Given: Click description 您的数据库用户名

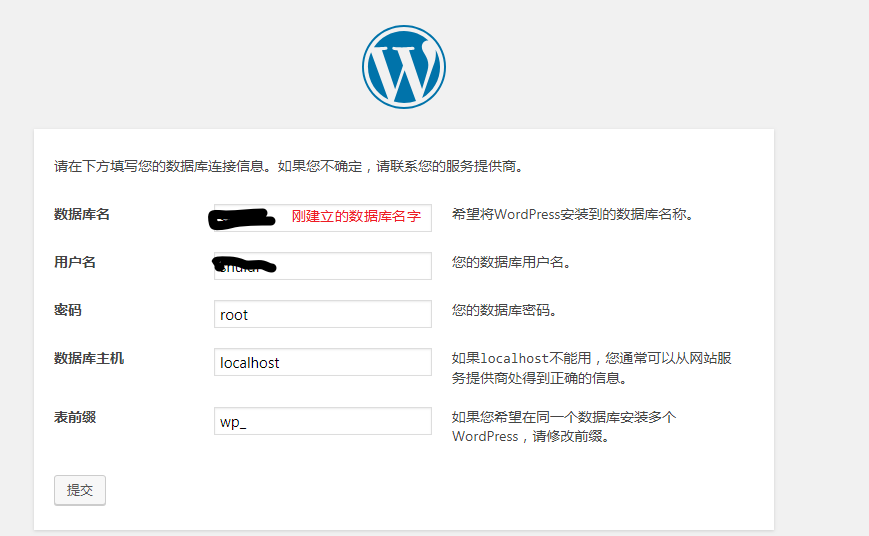Looking at the screenshot, I should pyautogui.click(x=511, y=262).
